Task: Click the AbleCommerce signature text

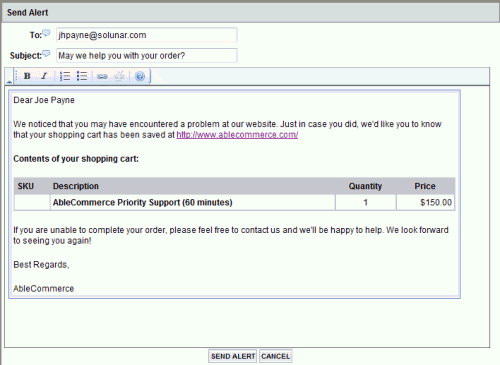Action: [x=43, y=289]
